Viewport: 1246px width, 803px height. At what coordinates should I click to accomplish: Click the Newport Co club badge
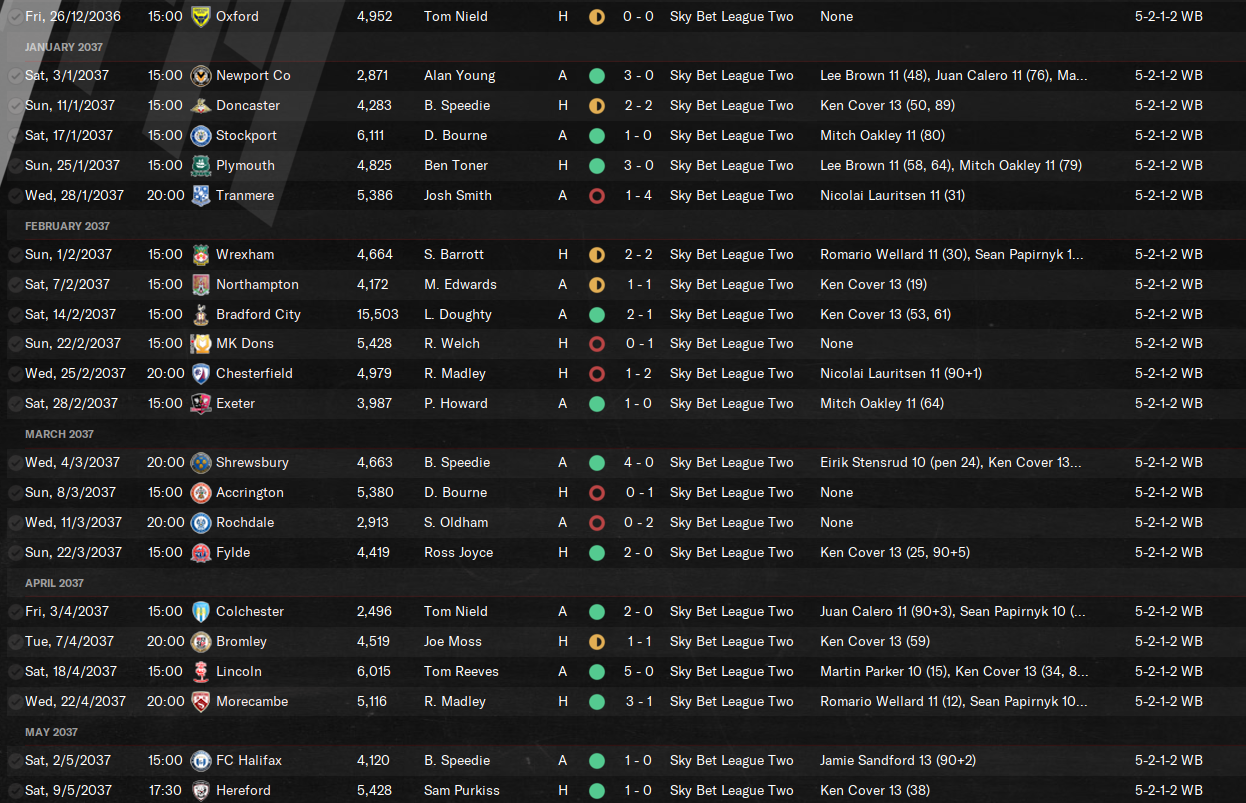click(201, 76)
